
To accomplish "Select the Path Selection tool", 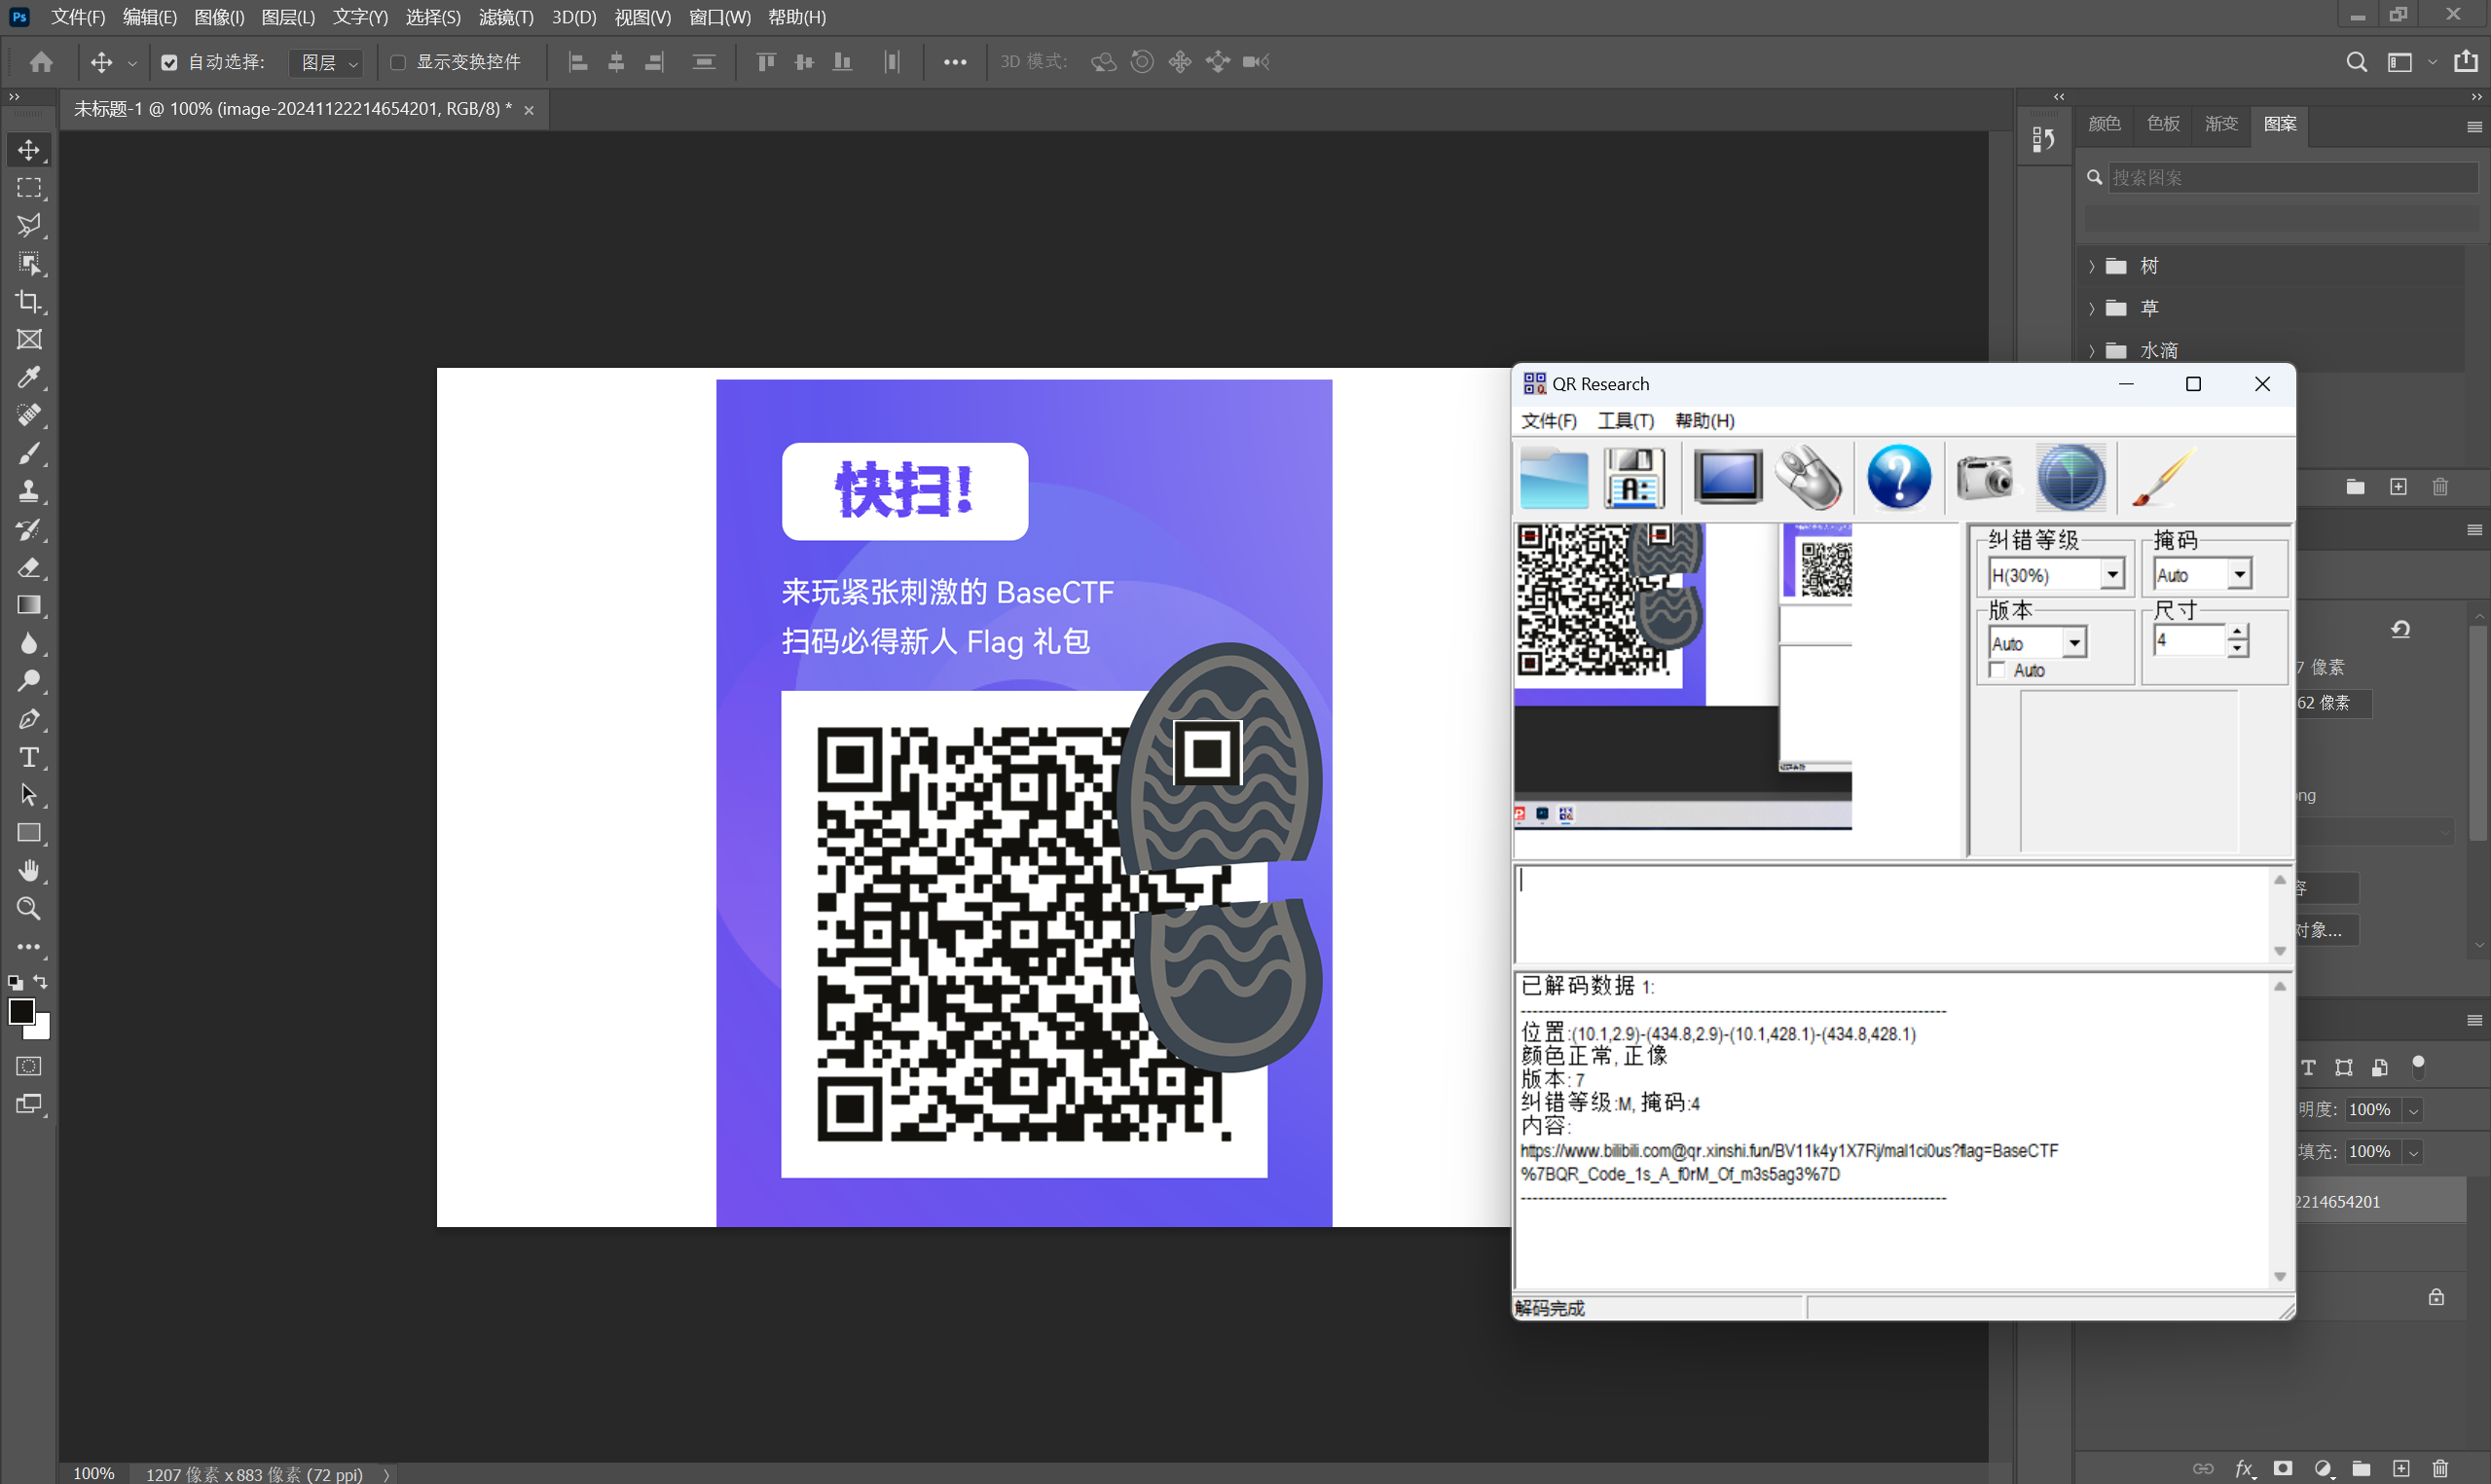I will click(x=29, y=795).
